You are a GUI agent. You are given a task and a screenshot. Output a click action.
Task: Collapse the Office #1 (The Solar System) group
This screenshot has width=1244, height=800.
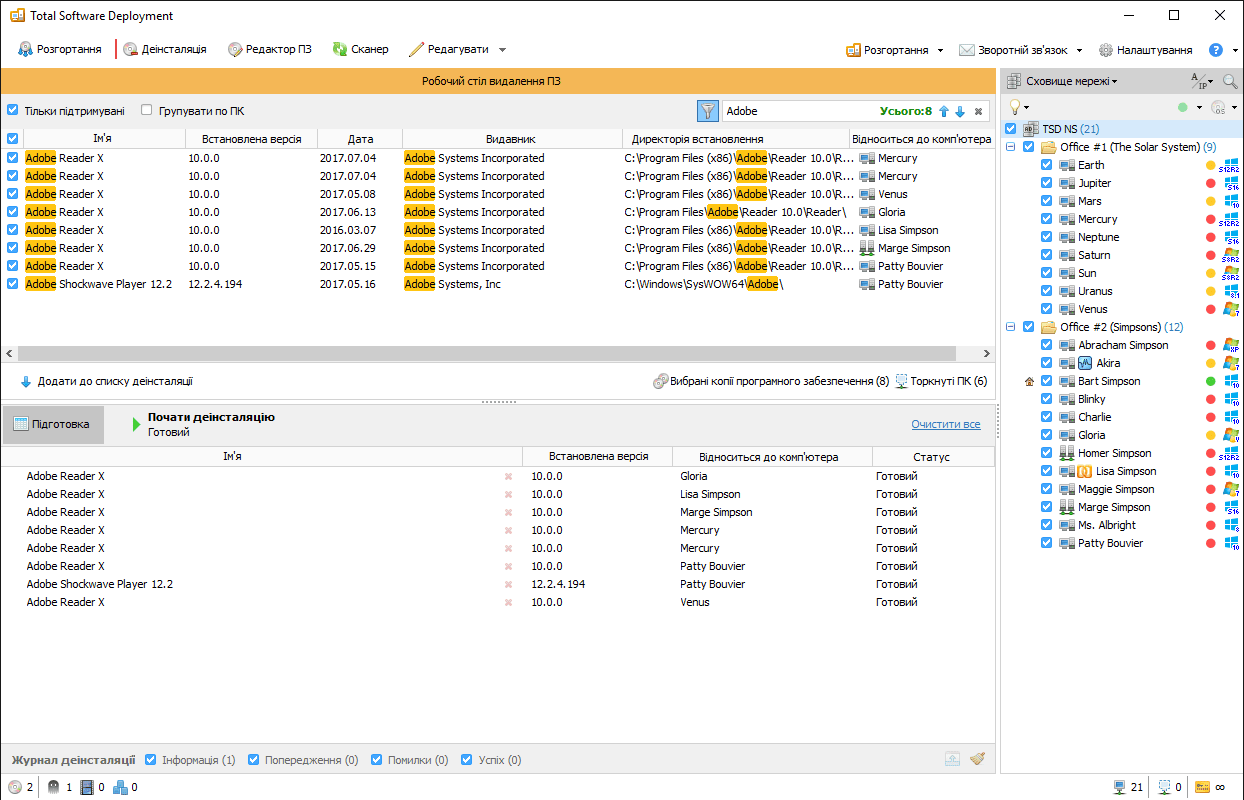coord(1011,147)
